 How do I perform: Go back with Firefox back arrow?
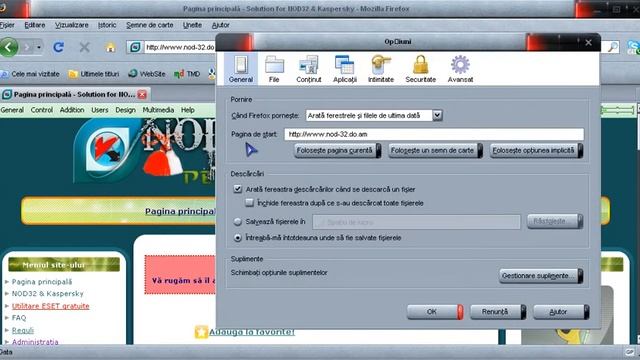coord(9,47)
